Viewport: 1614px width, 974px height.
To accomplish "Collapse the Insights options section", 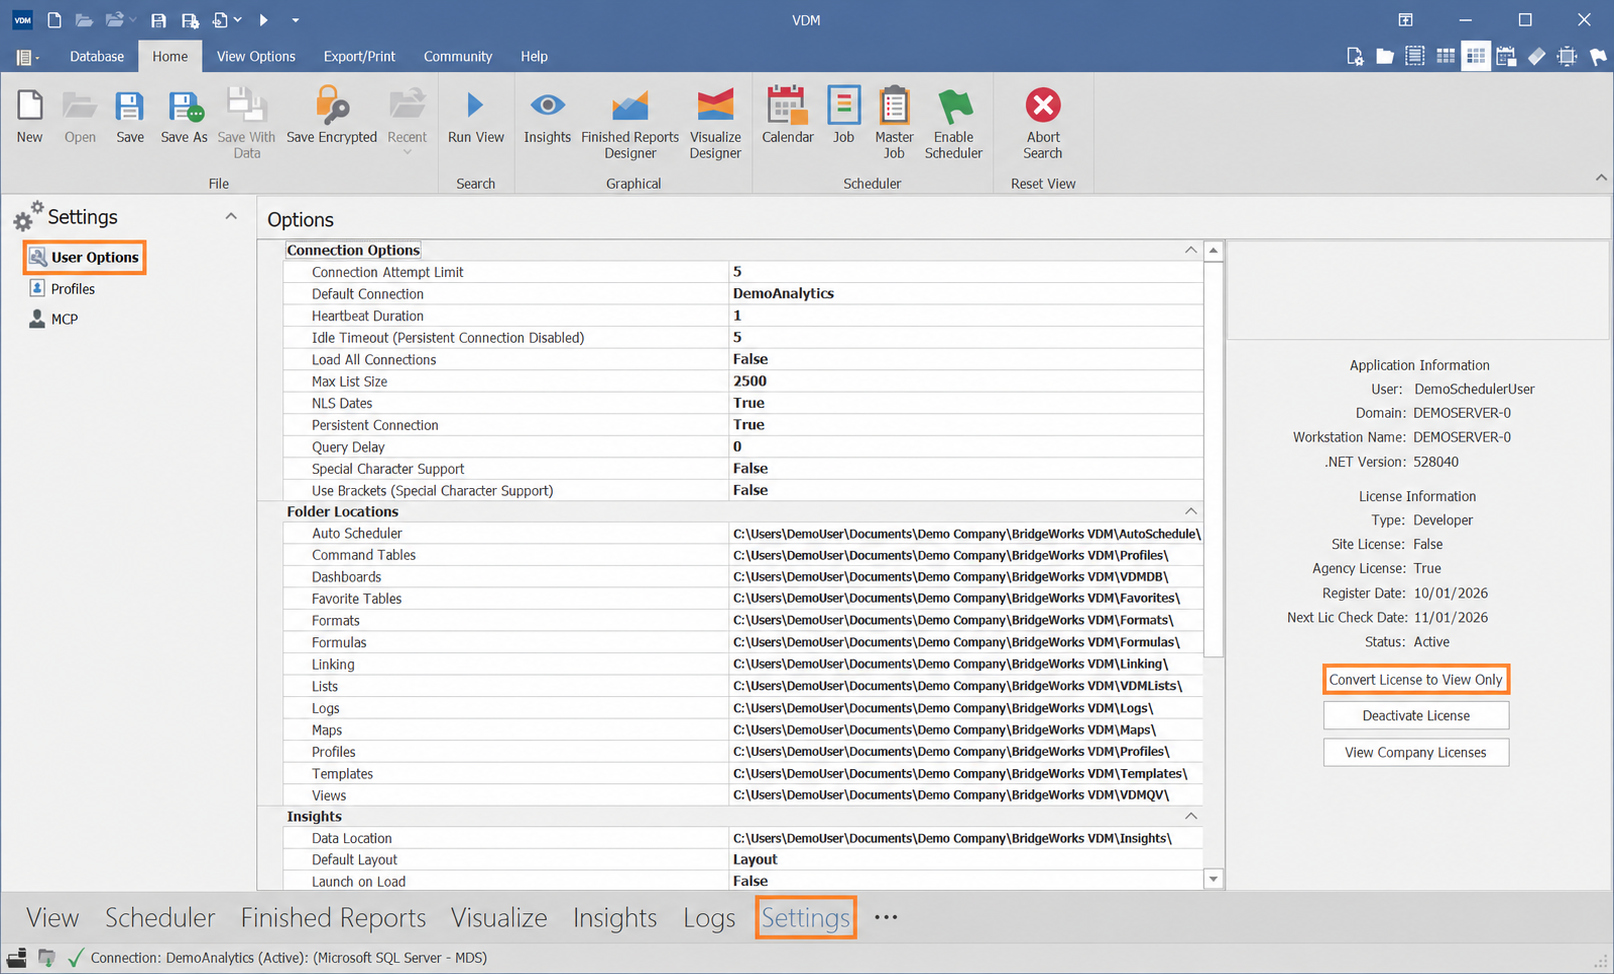I will click(x=1190, y=816).
